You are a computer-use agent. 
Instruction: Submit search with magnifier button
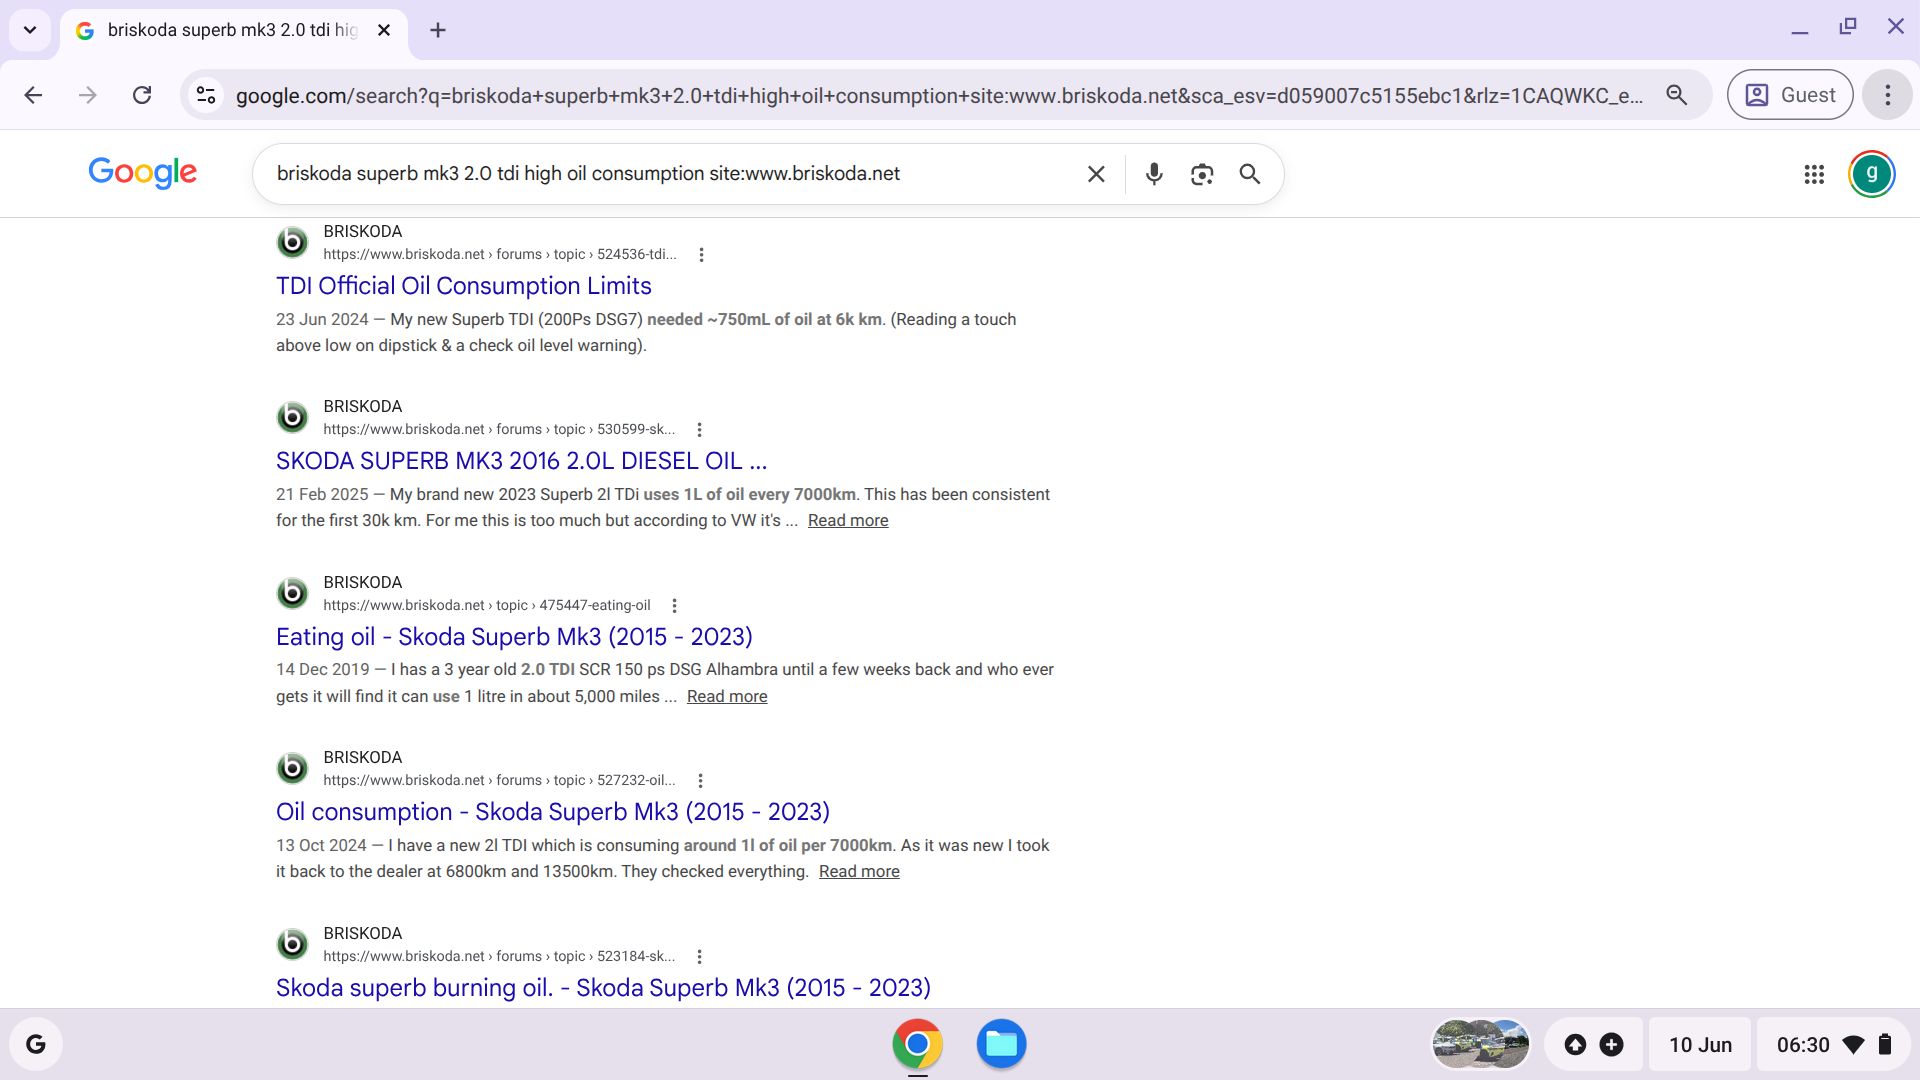click(1250, 174)
